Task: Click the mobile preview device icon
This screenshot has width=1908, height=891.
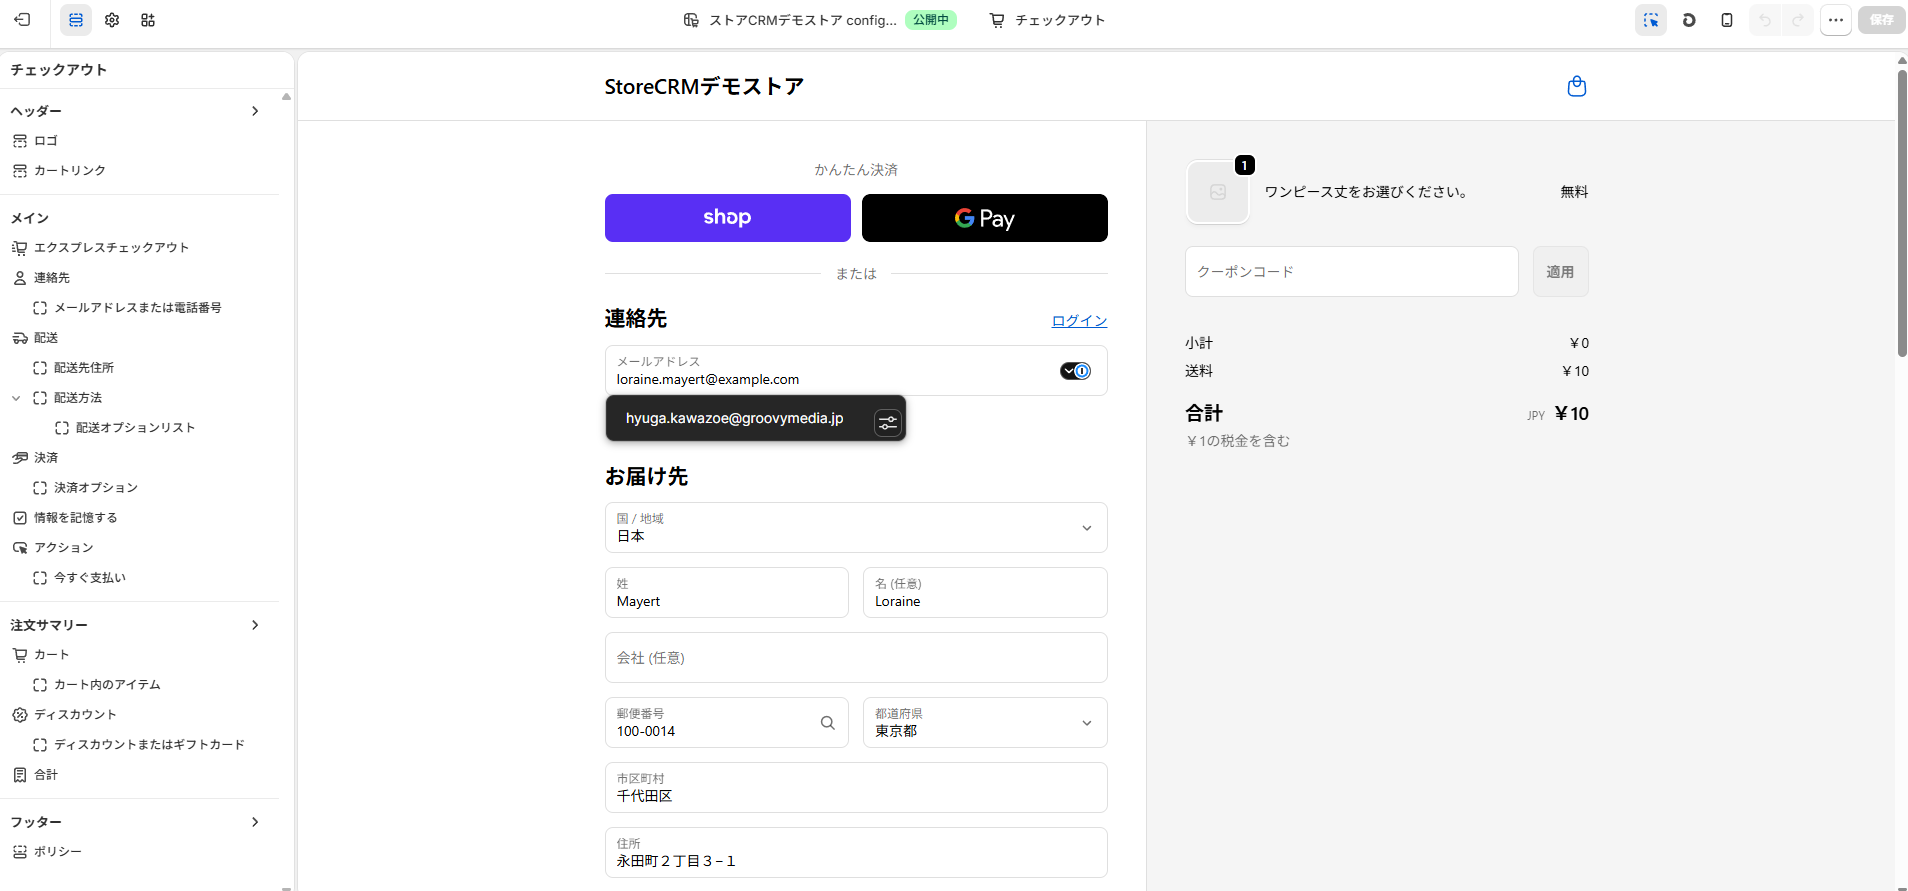Action: (x=1727, y=20)
